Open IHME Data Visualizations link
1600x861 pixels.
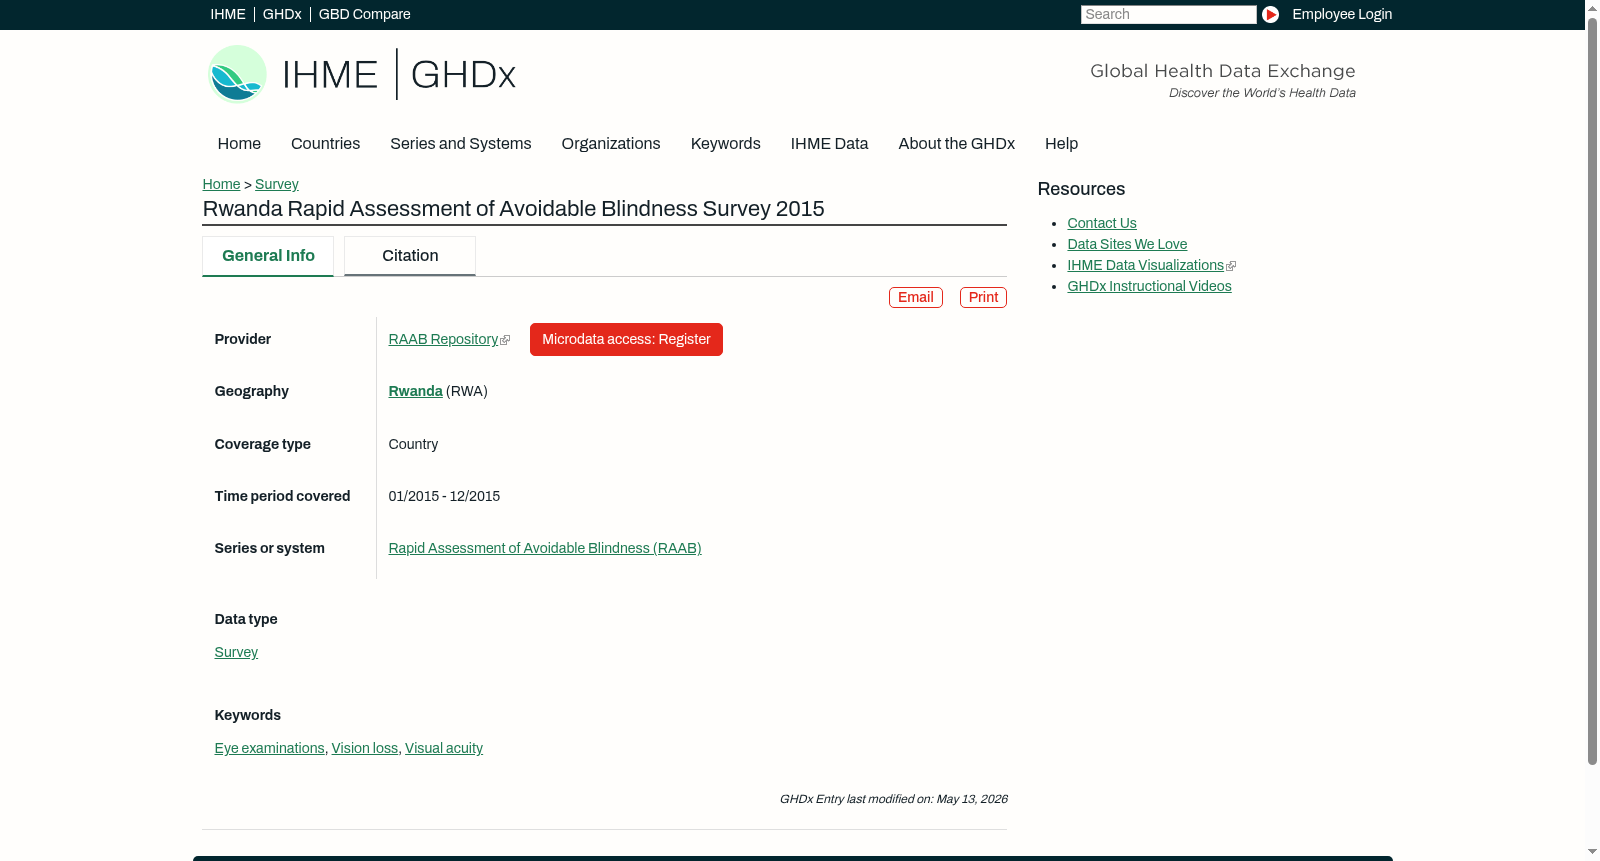[1145, 265]
